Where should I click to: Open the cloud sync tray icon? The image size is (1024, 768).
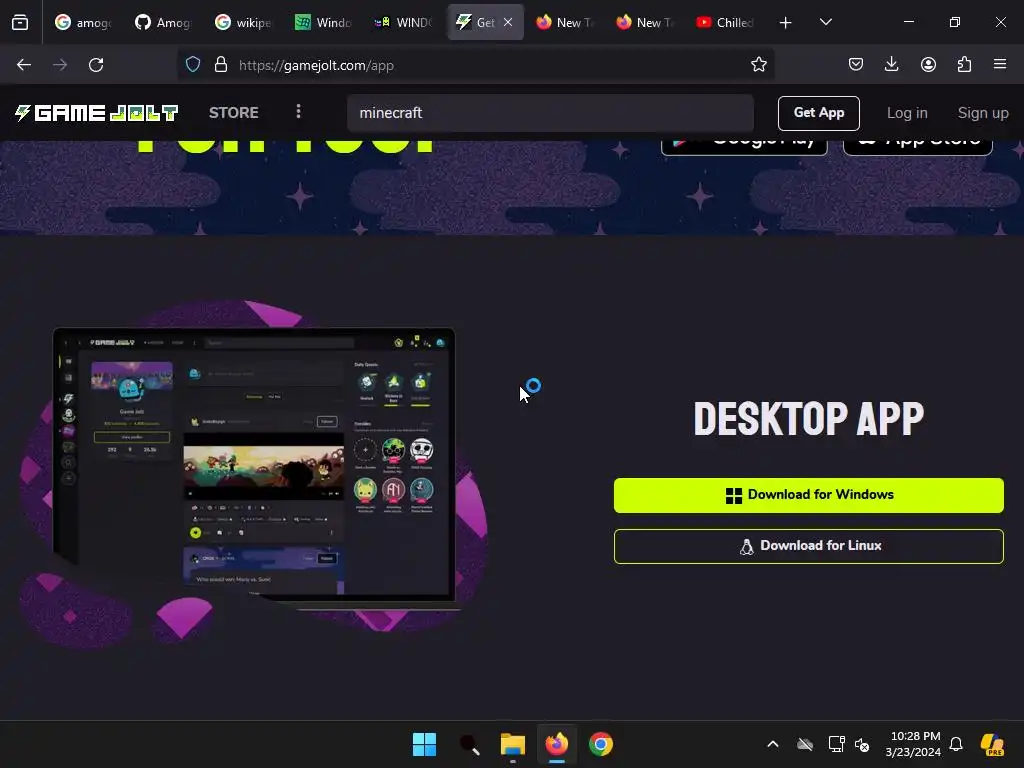pos(805,744)
